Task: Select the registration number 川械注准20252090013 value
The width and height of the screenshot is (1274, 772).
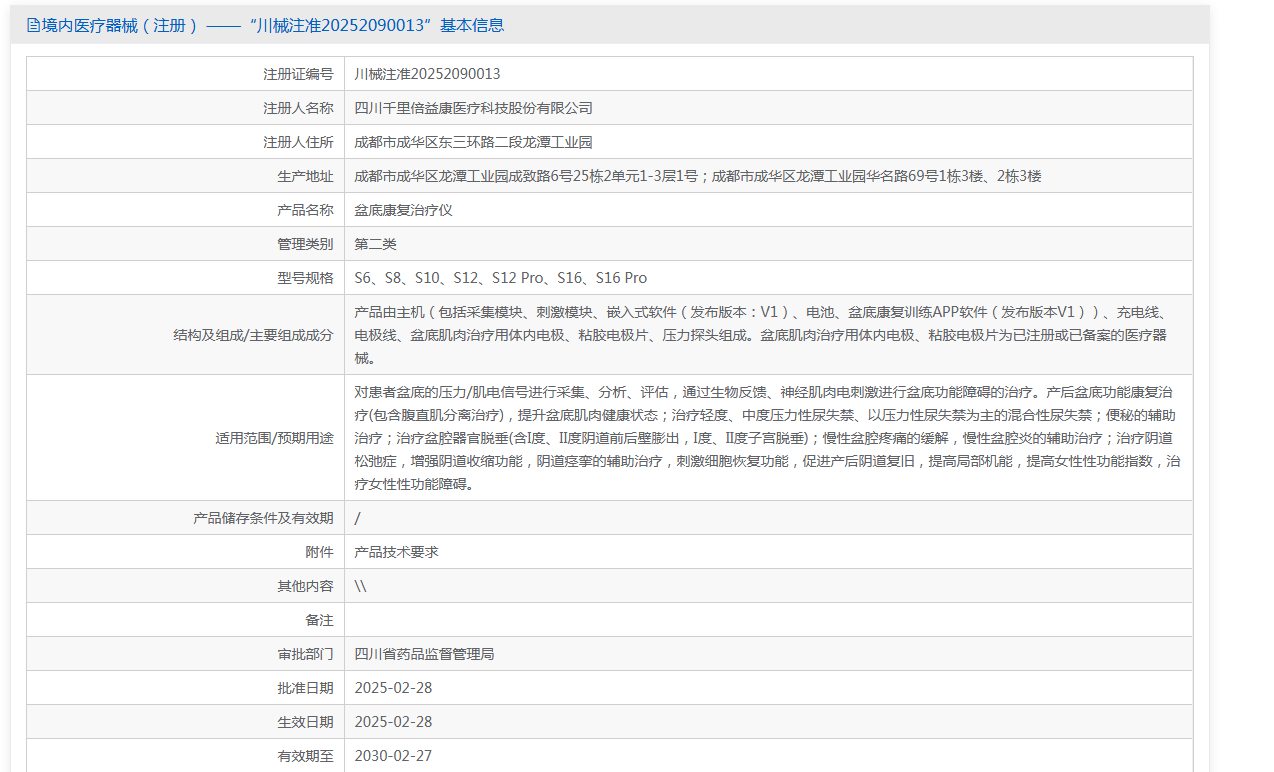Action: pyautogui.click(x=427, y=74)
